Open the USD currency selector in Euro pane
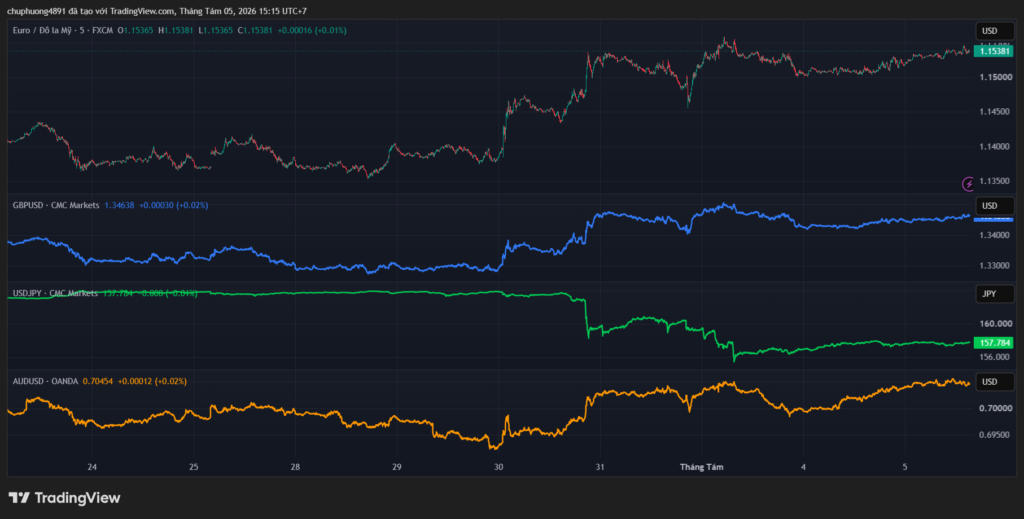This screenshot has width=1024, height=519. coord(995,31)
